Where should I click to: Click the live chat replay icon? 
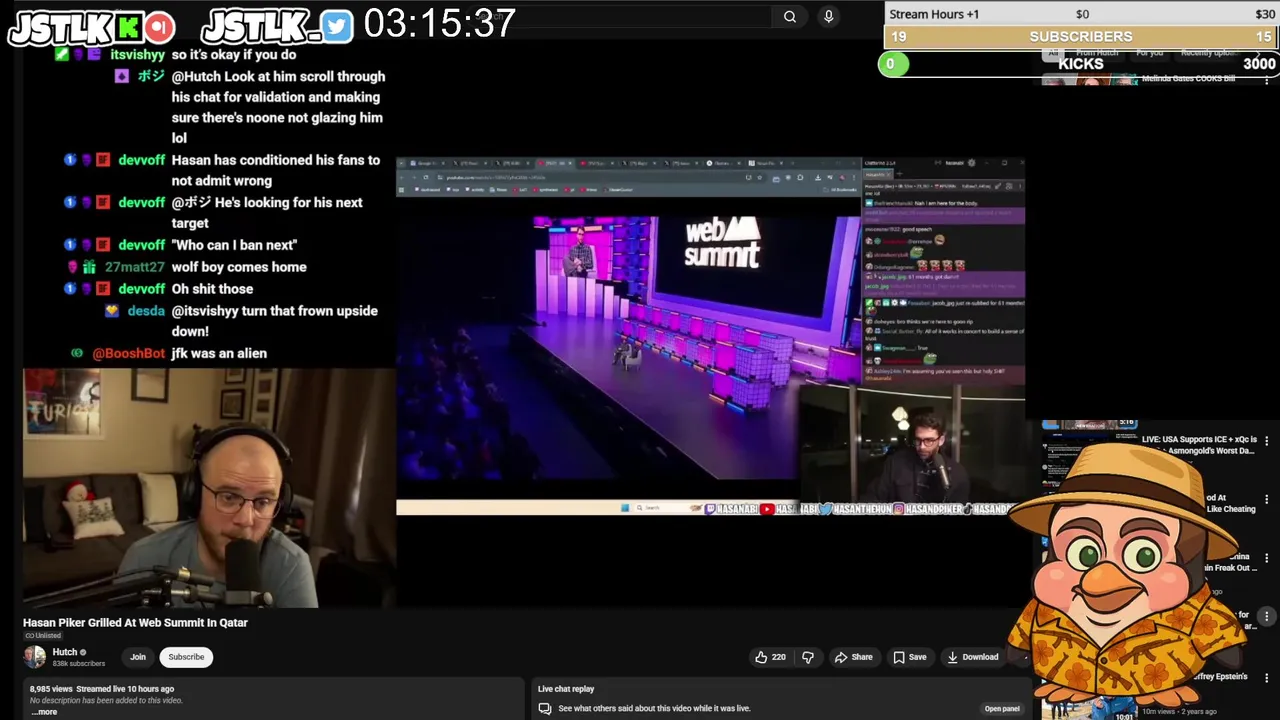545,708
